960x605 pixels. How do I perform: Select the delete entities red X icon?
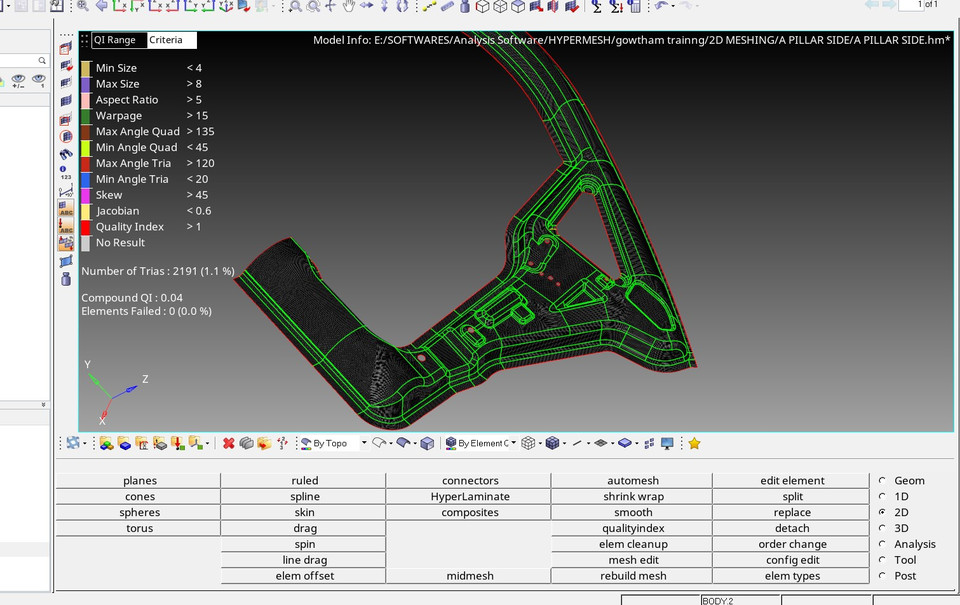click(x=229, y=444)
